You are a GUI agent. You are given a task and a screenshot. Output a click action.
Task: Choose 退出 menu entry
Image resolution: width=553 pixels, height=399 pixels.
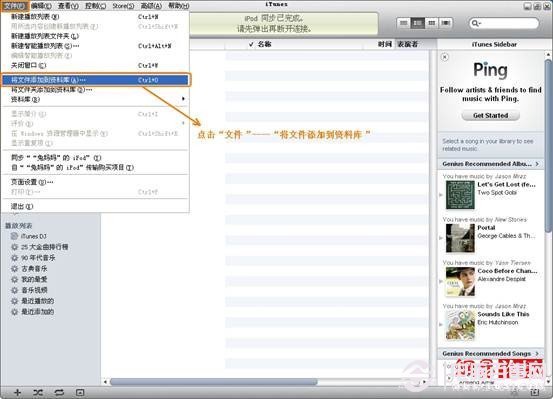tap(95, 206)
